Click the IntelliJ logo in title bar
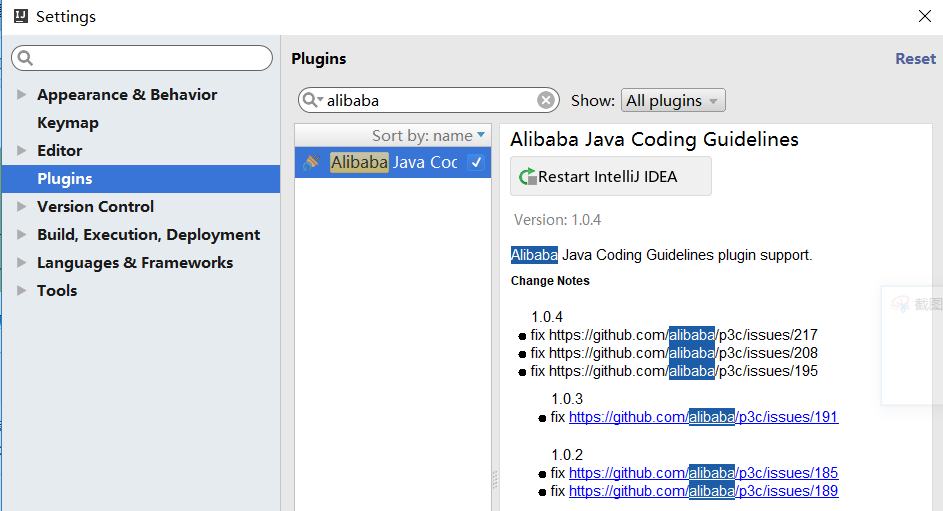943x511 pixels. tap(20, 16)
